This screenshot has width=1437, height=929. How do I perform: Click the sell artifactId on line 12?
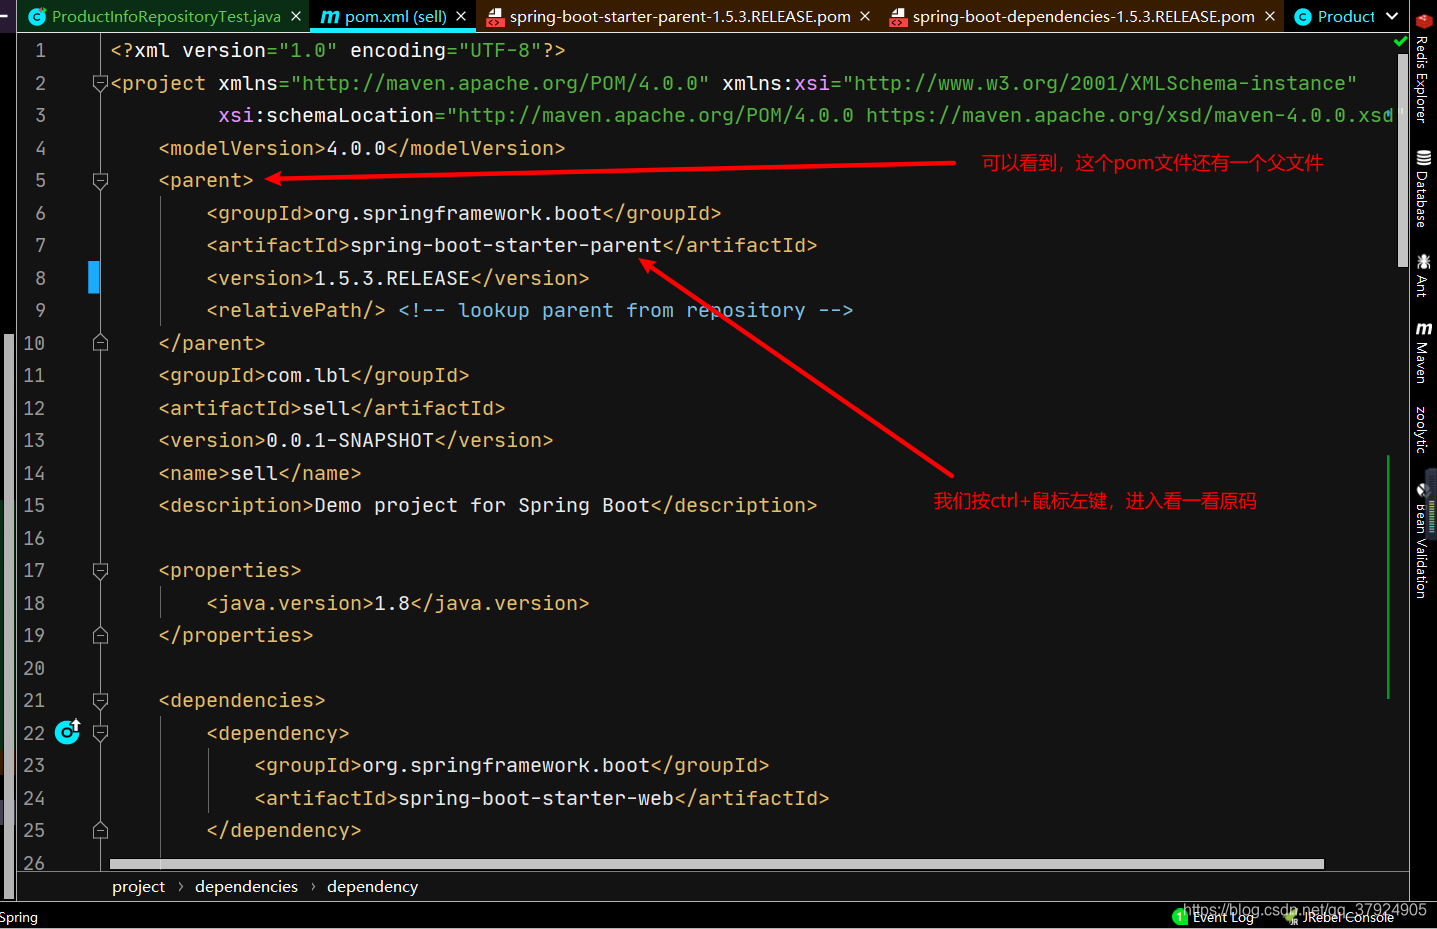(x=326, y=408)
